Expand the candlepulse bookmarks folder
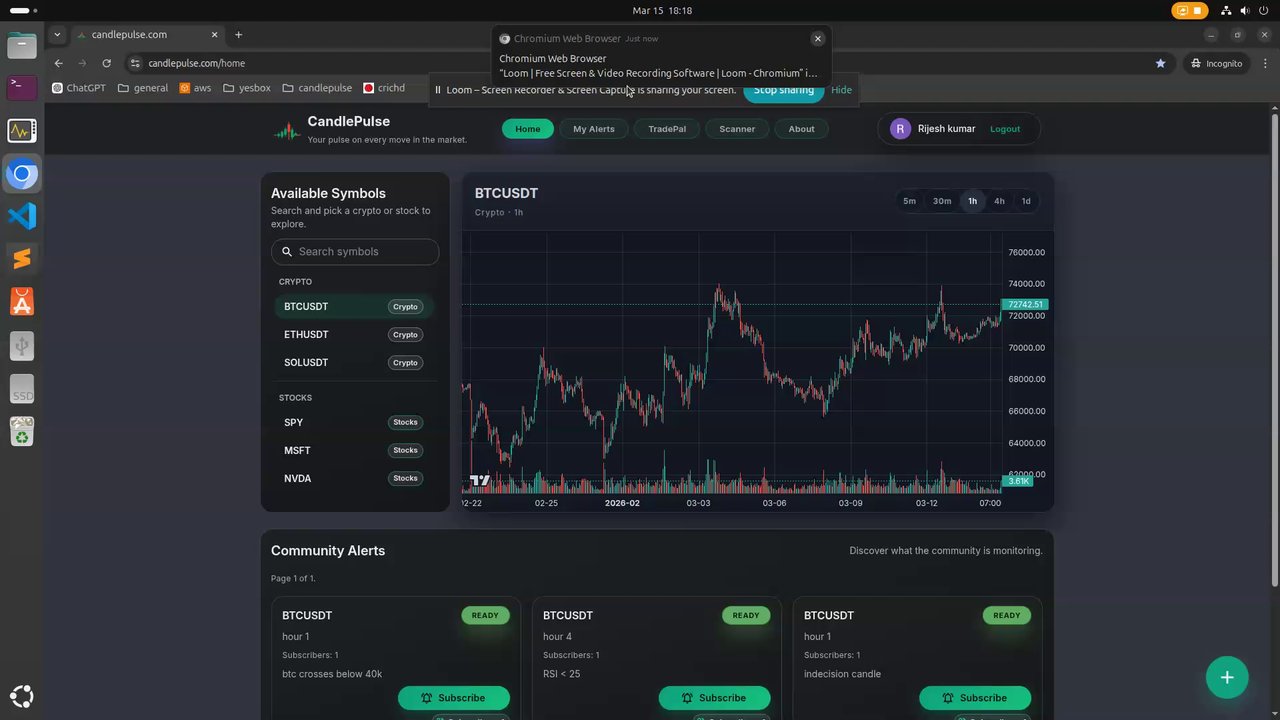 317,88
